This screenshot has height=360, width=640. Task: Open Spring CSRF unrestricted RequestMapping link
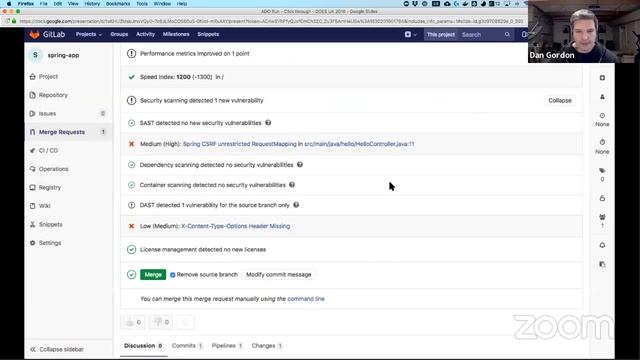[240, 144]
